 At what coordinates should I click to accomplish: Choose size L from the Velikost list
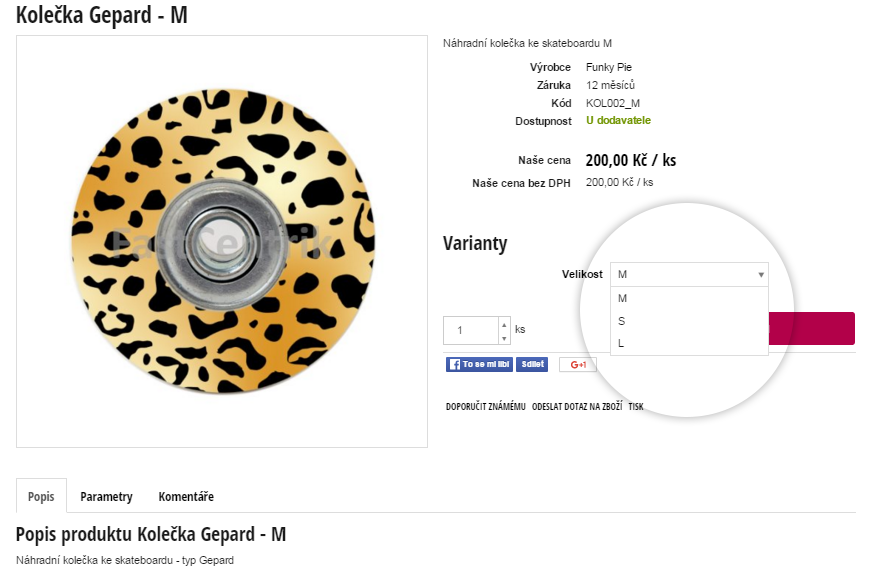coord(689,343)
